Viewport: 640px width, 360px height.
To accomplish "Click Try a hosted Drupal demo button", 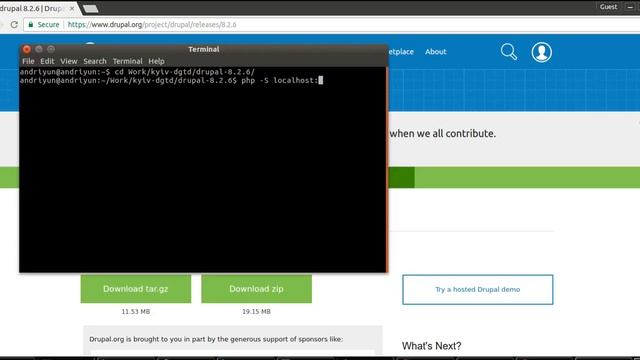I will click(478, 289).
